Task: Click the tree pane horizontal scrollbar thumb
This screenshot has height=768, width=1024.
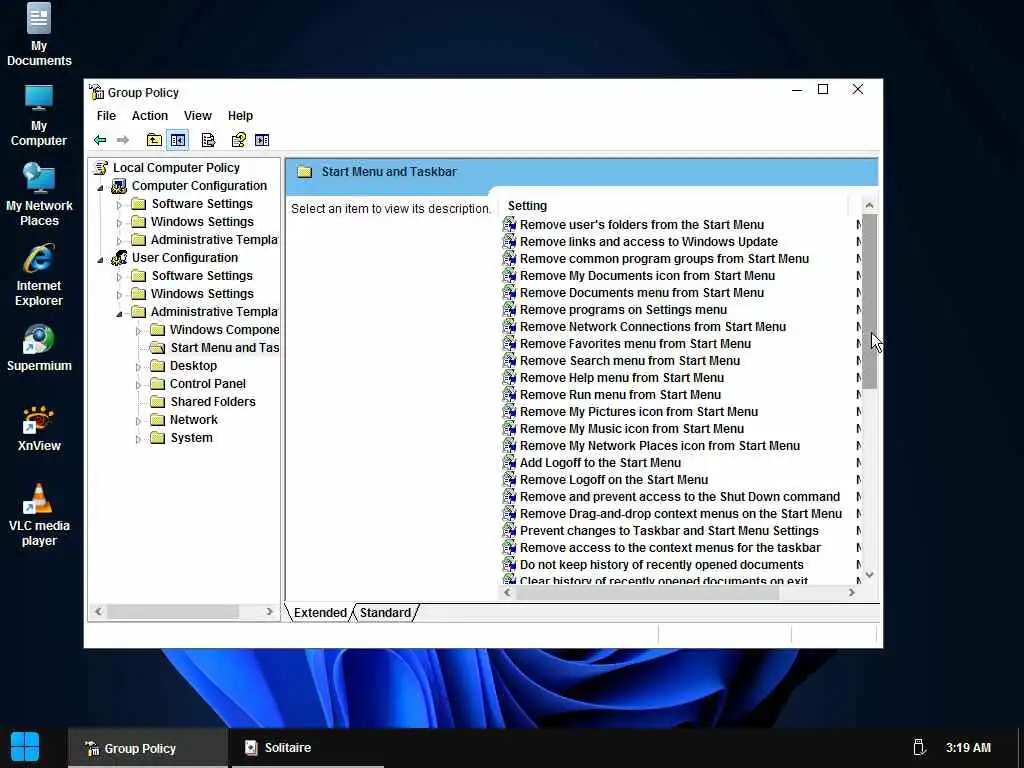Action: [173, 612]
